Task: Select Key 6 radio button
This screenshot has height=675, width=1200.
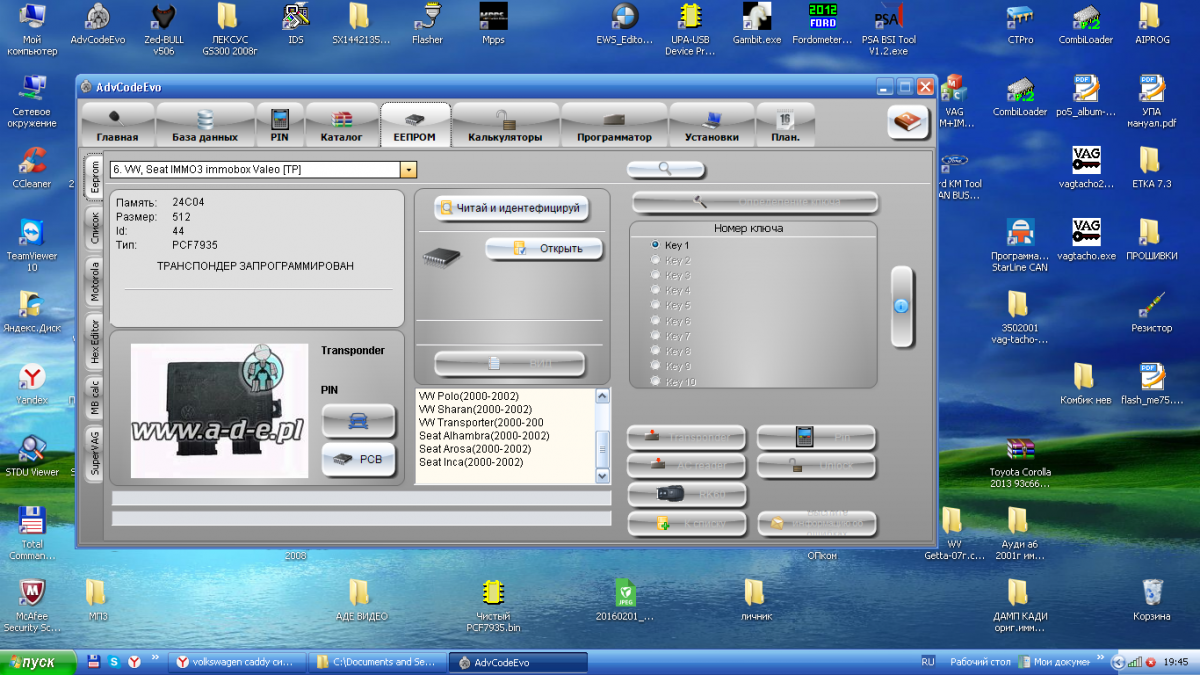Action: point(656,321)
